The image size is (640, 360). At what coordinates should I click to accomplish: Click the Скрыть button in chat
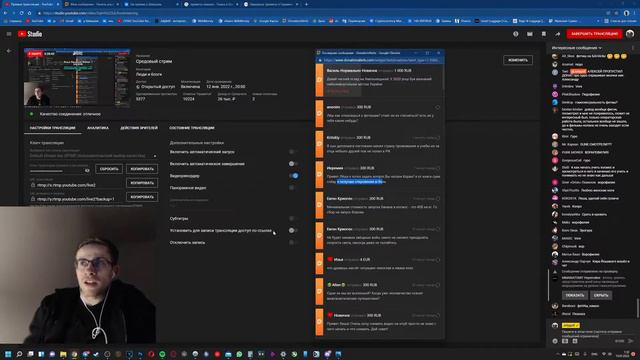pos(601,295)
